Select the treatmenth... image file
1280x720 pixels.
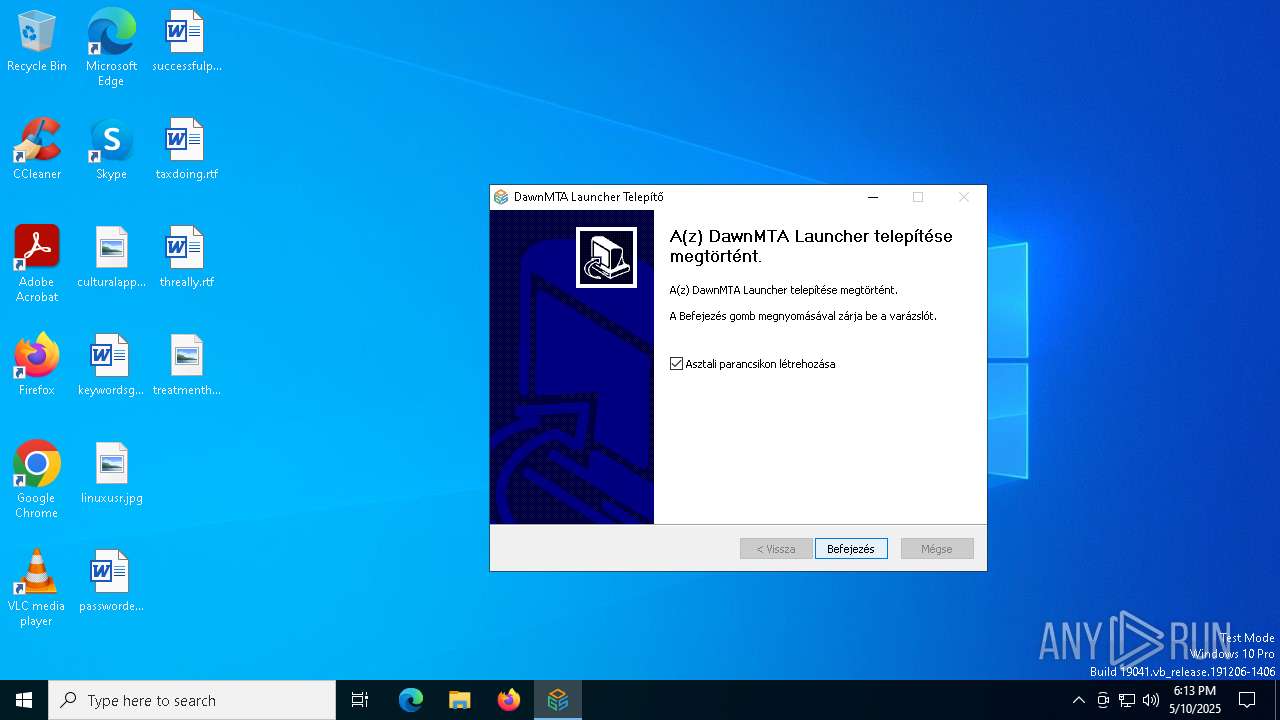tap(186, 366)
